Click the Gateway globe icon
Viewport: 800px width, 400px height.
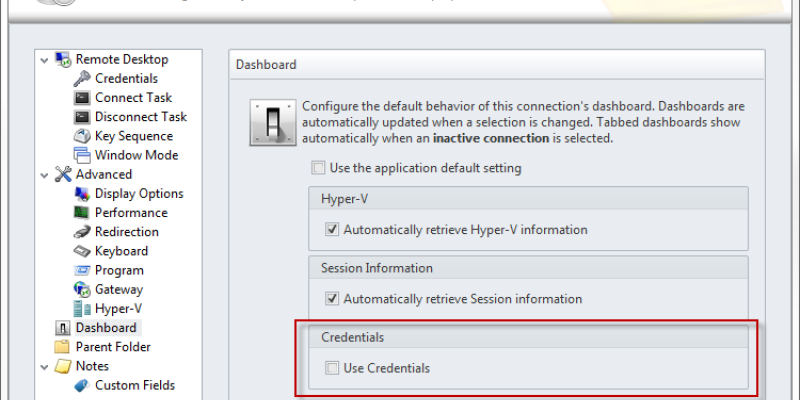[x=82, y=289]
